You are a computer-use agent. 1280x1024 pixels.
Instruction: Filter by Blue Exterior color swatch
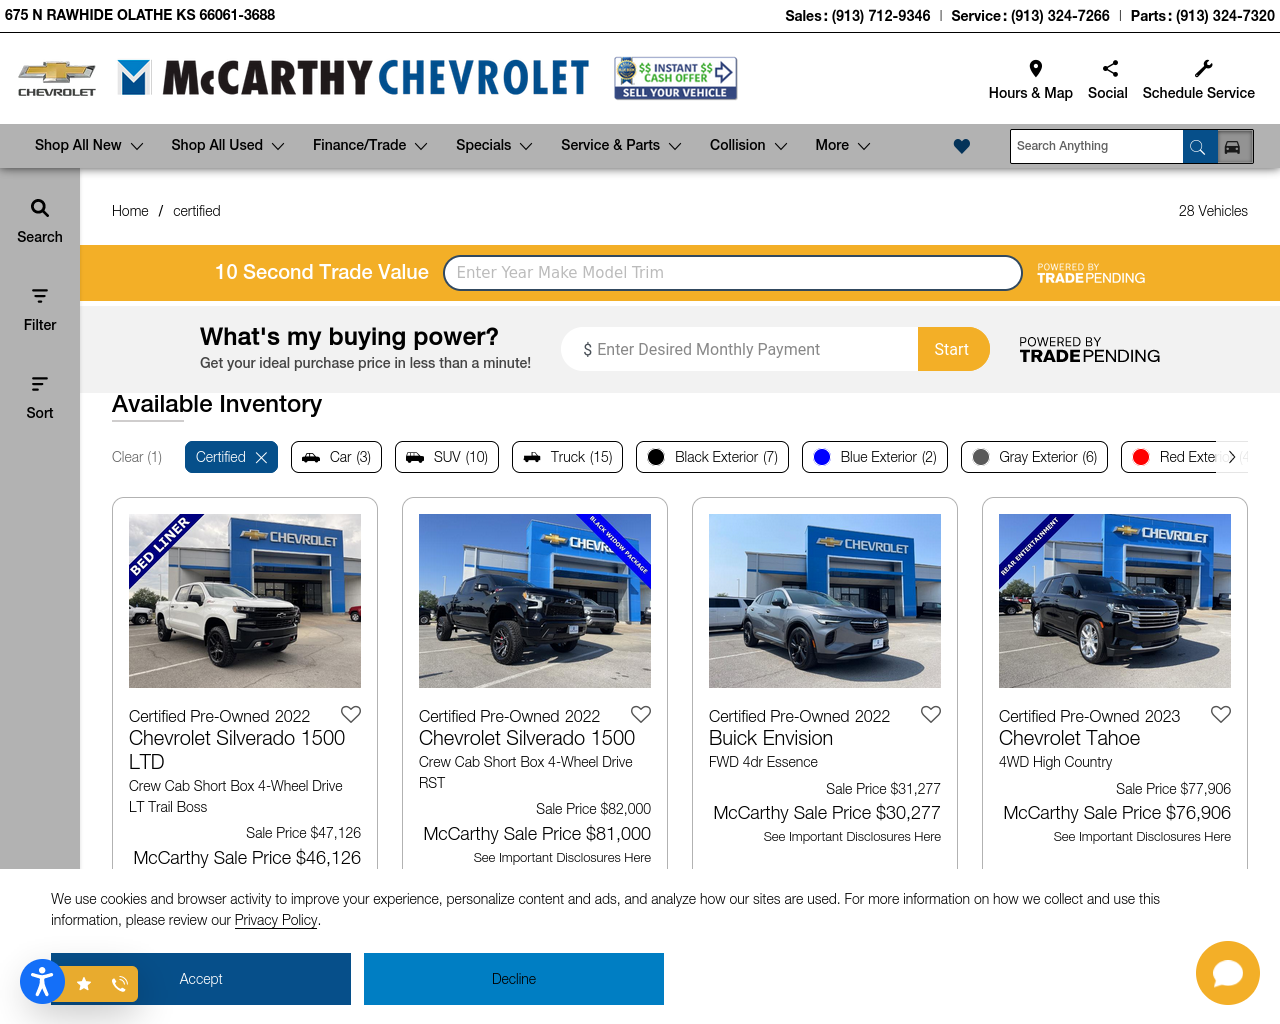pyautogui.click(x=822, y=457)
